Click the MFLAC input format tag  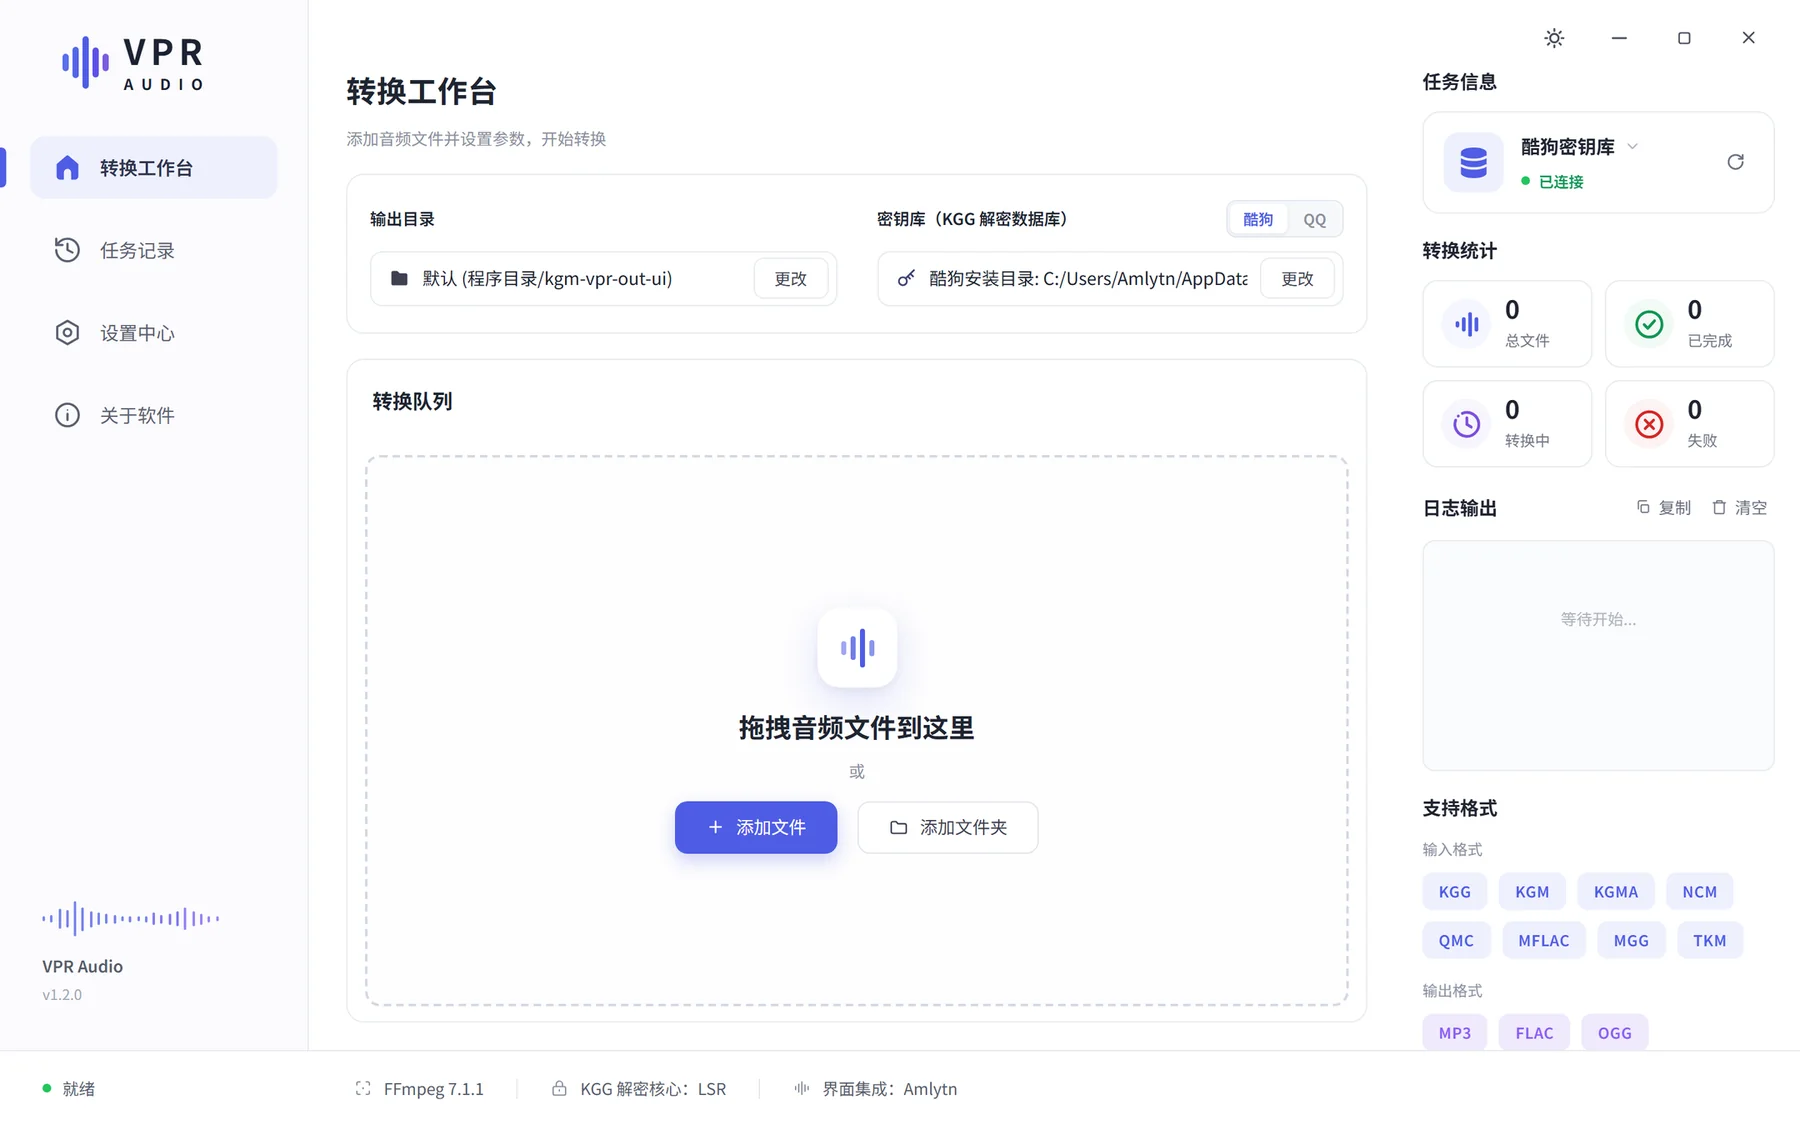coord(1543,940)
